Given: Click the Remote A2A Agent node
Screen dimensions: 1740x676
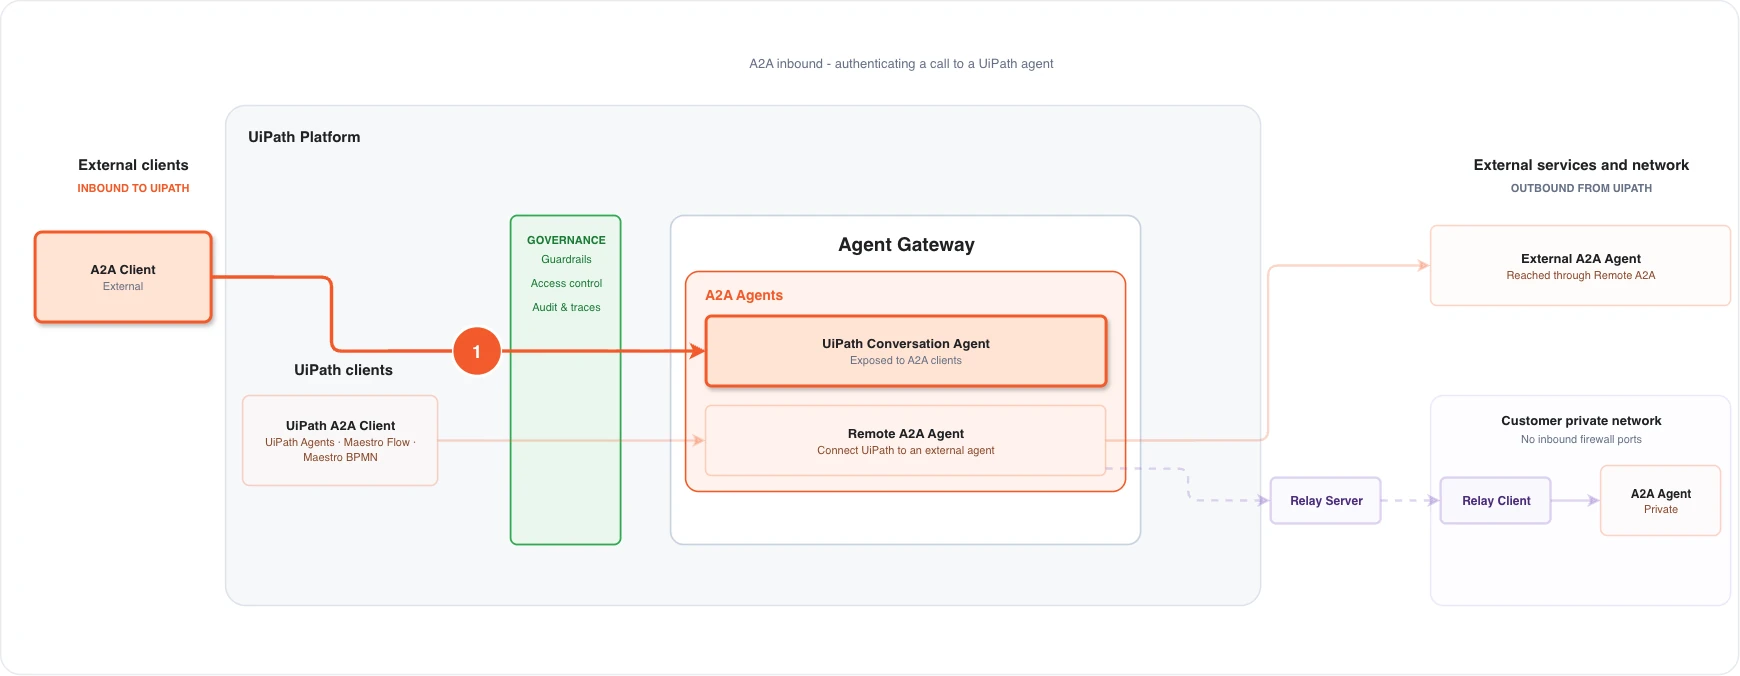Looking at the screenshot, I should pos(906,441).
